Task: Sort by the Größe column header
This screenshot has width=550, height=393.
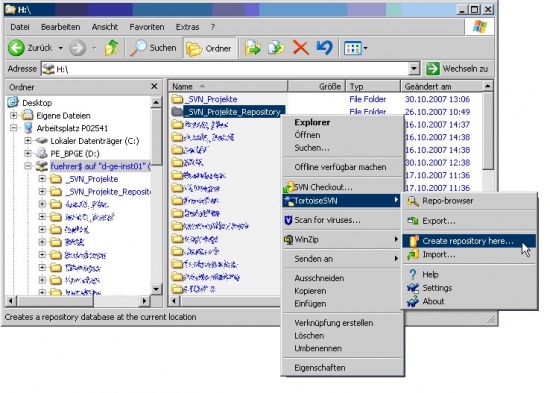Action: point(317,86)
